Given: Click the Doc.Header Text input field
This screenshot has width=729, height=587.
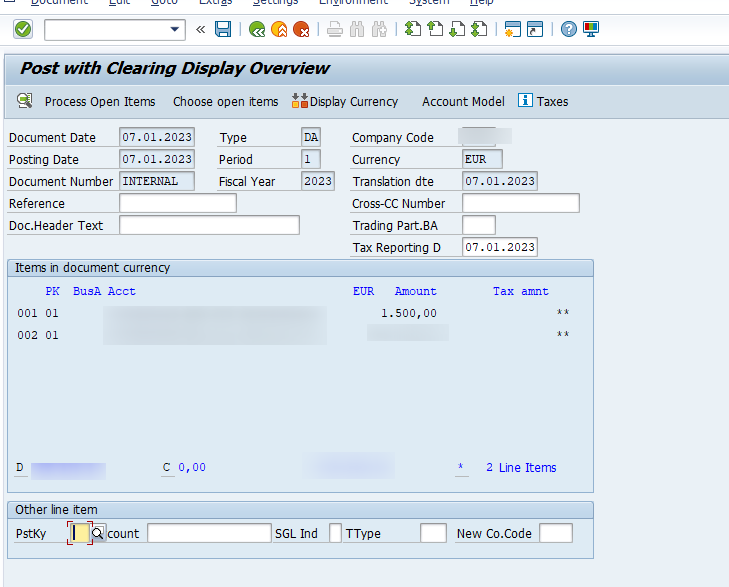Looking at the screenshot, I should [x=209, y=225].
